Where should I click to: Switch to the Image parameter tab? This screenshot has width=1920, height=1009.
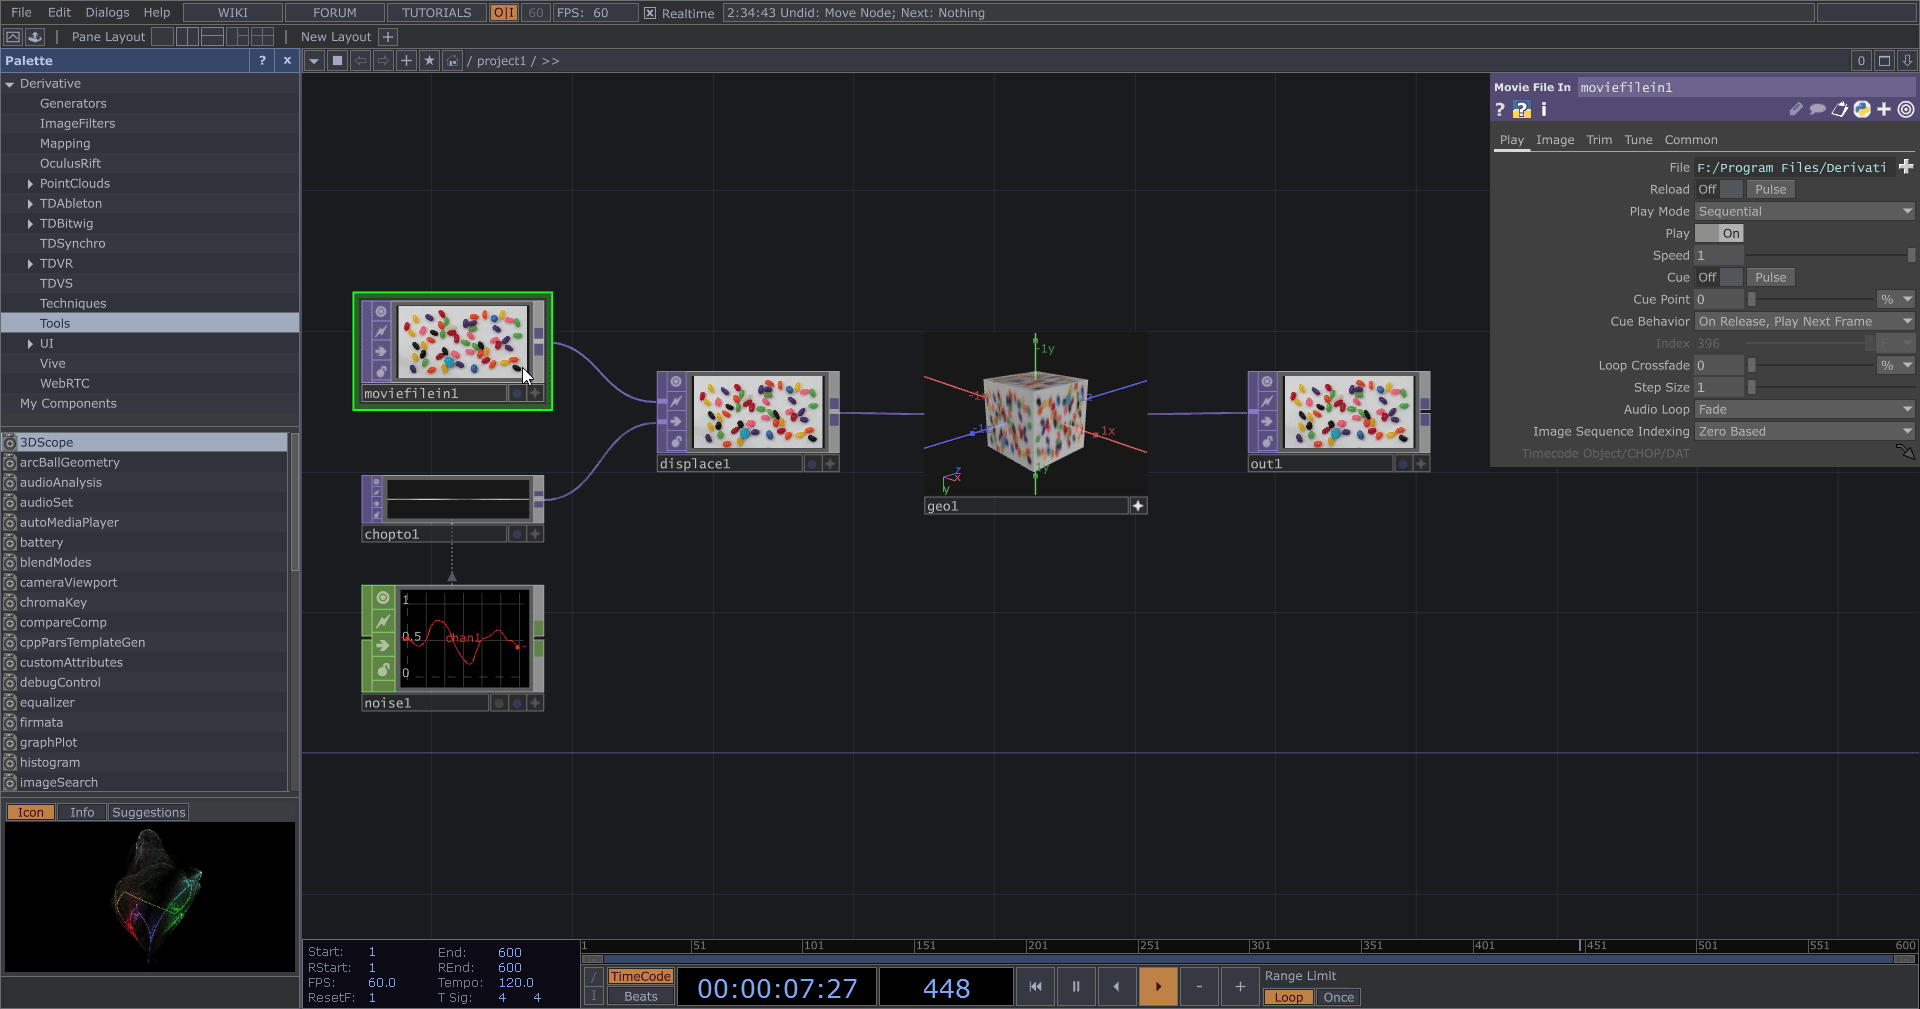coord(1554,140)
